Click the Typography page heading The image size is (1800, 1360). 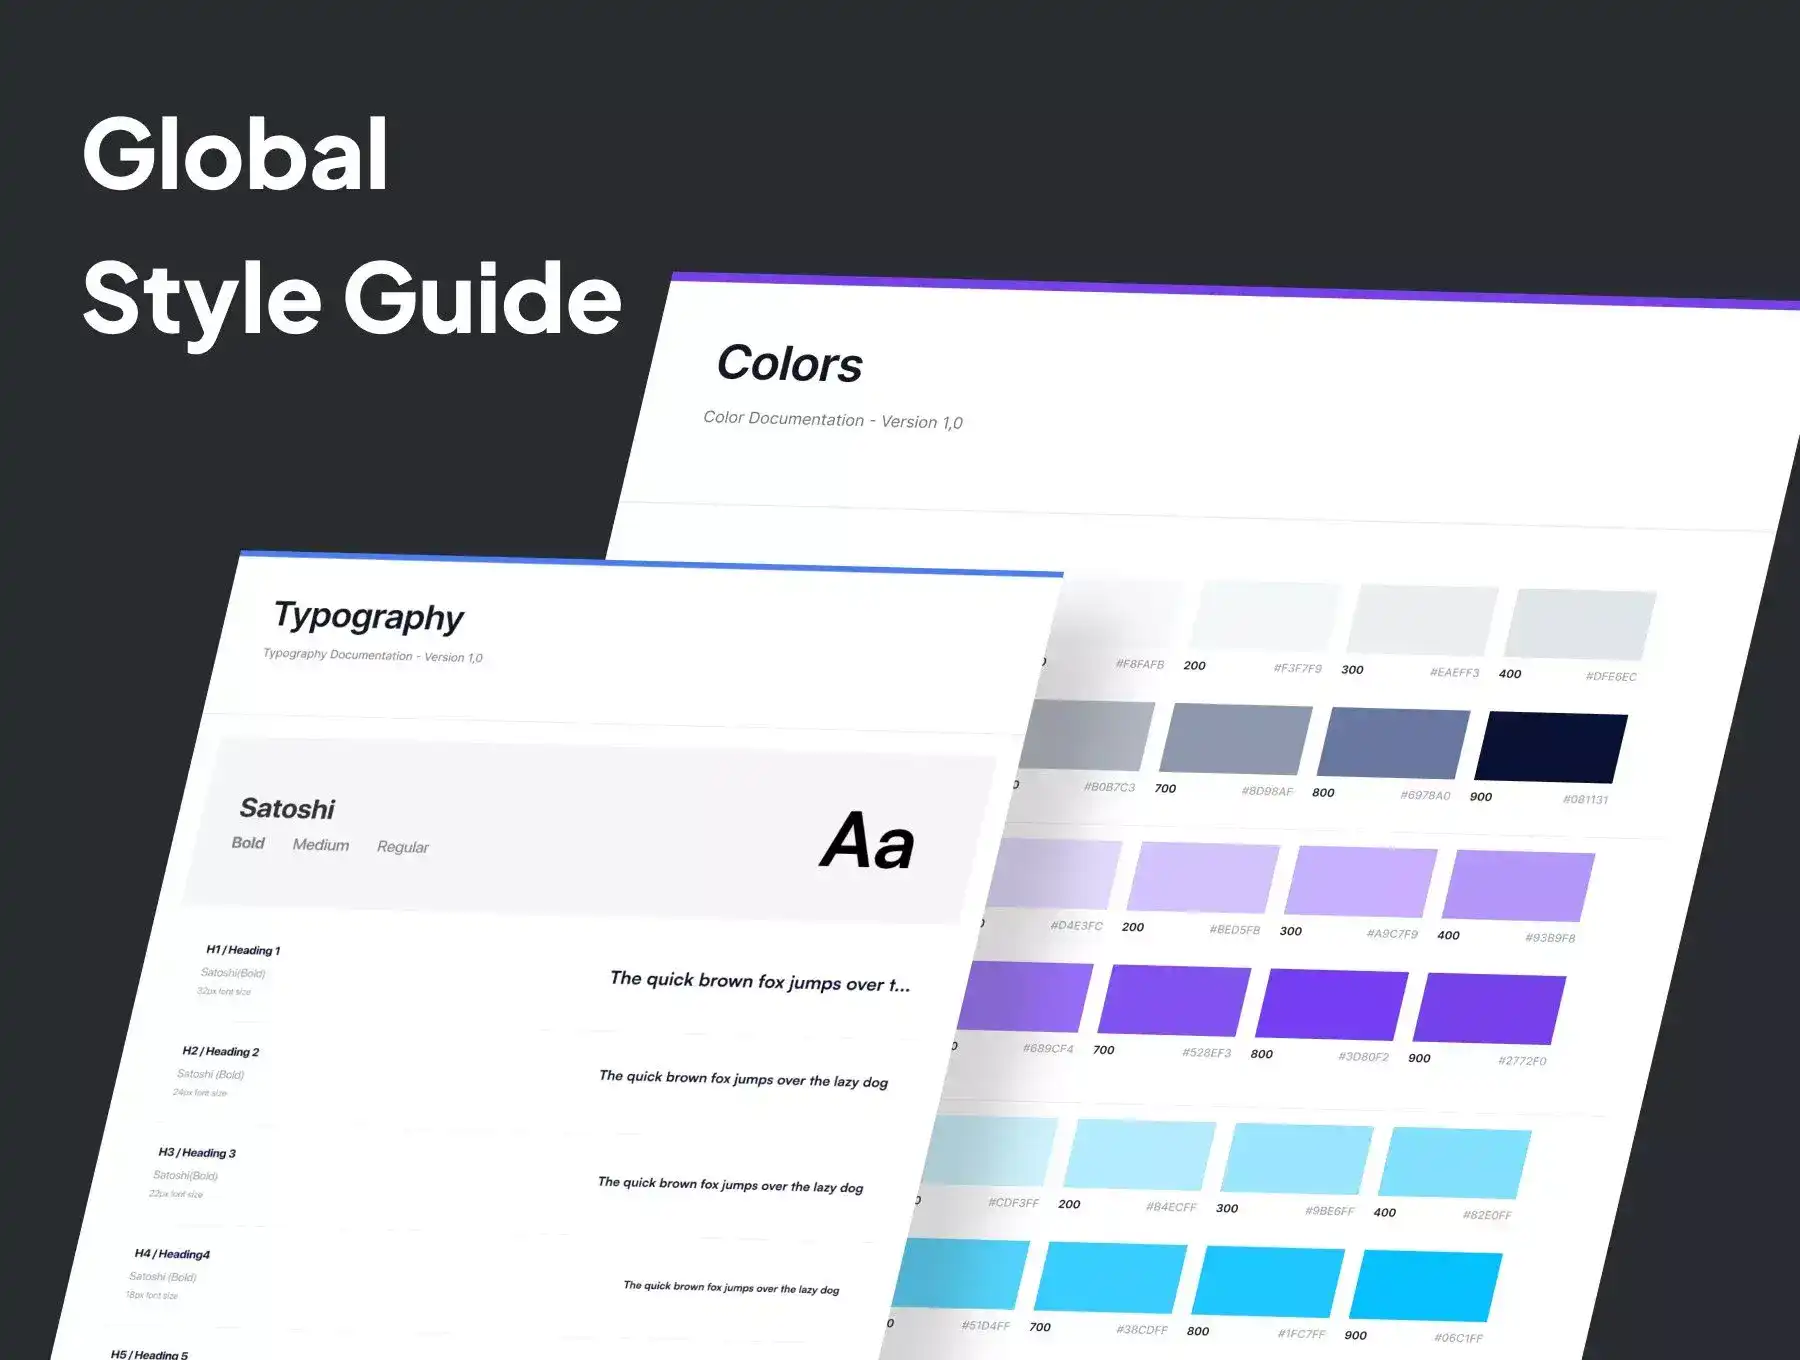(x=369, y=616)
